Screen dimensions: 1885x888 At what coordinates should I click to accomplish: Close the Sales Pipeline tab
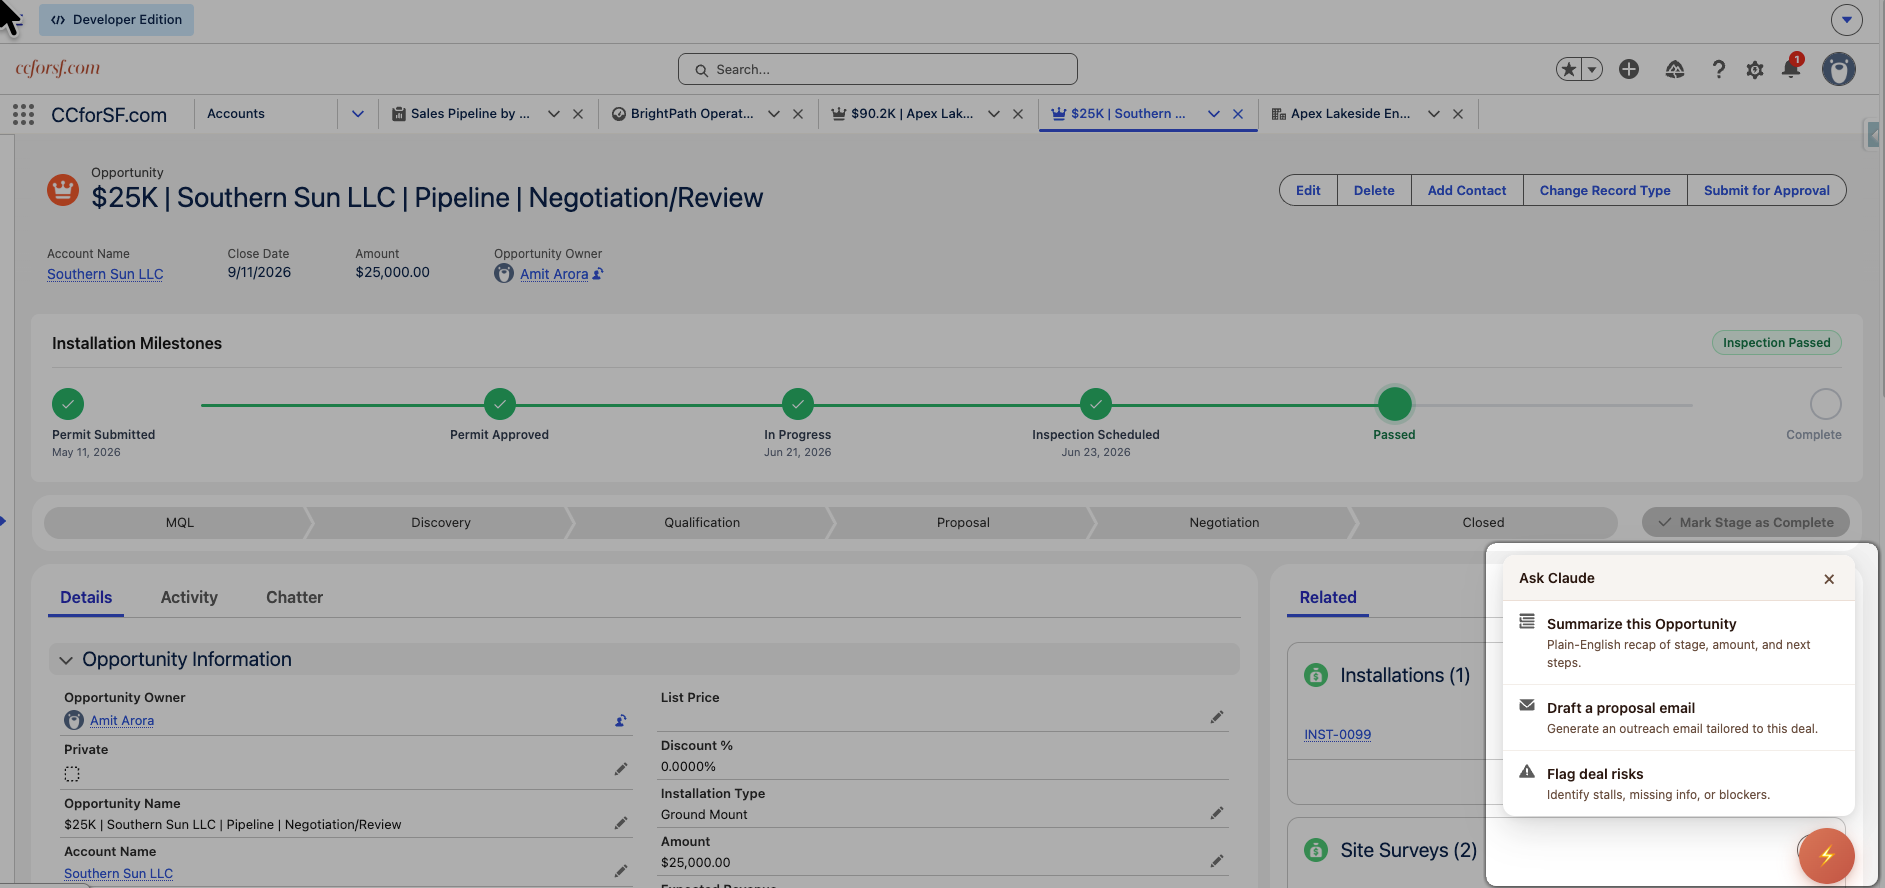tap(578, 114)
